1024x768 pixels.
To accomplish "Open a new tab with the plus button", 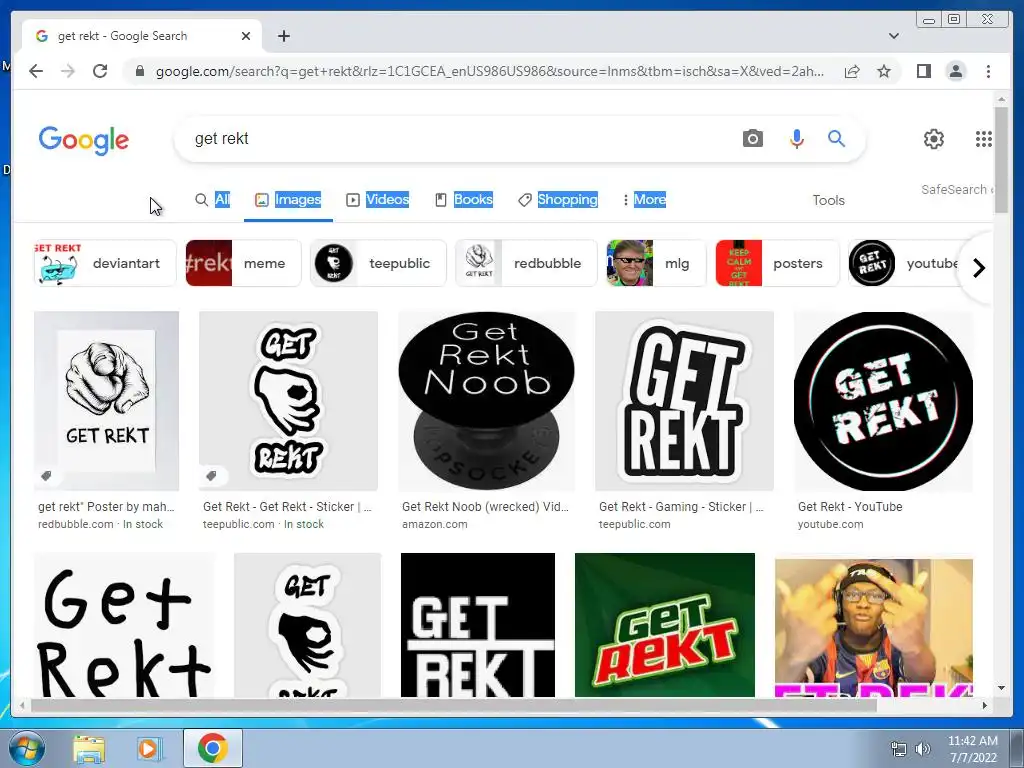I will 283,36.
